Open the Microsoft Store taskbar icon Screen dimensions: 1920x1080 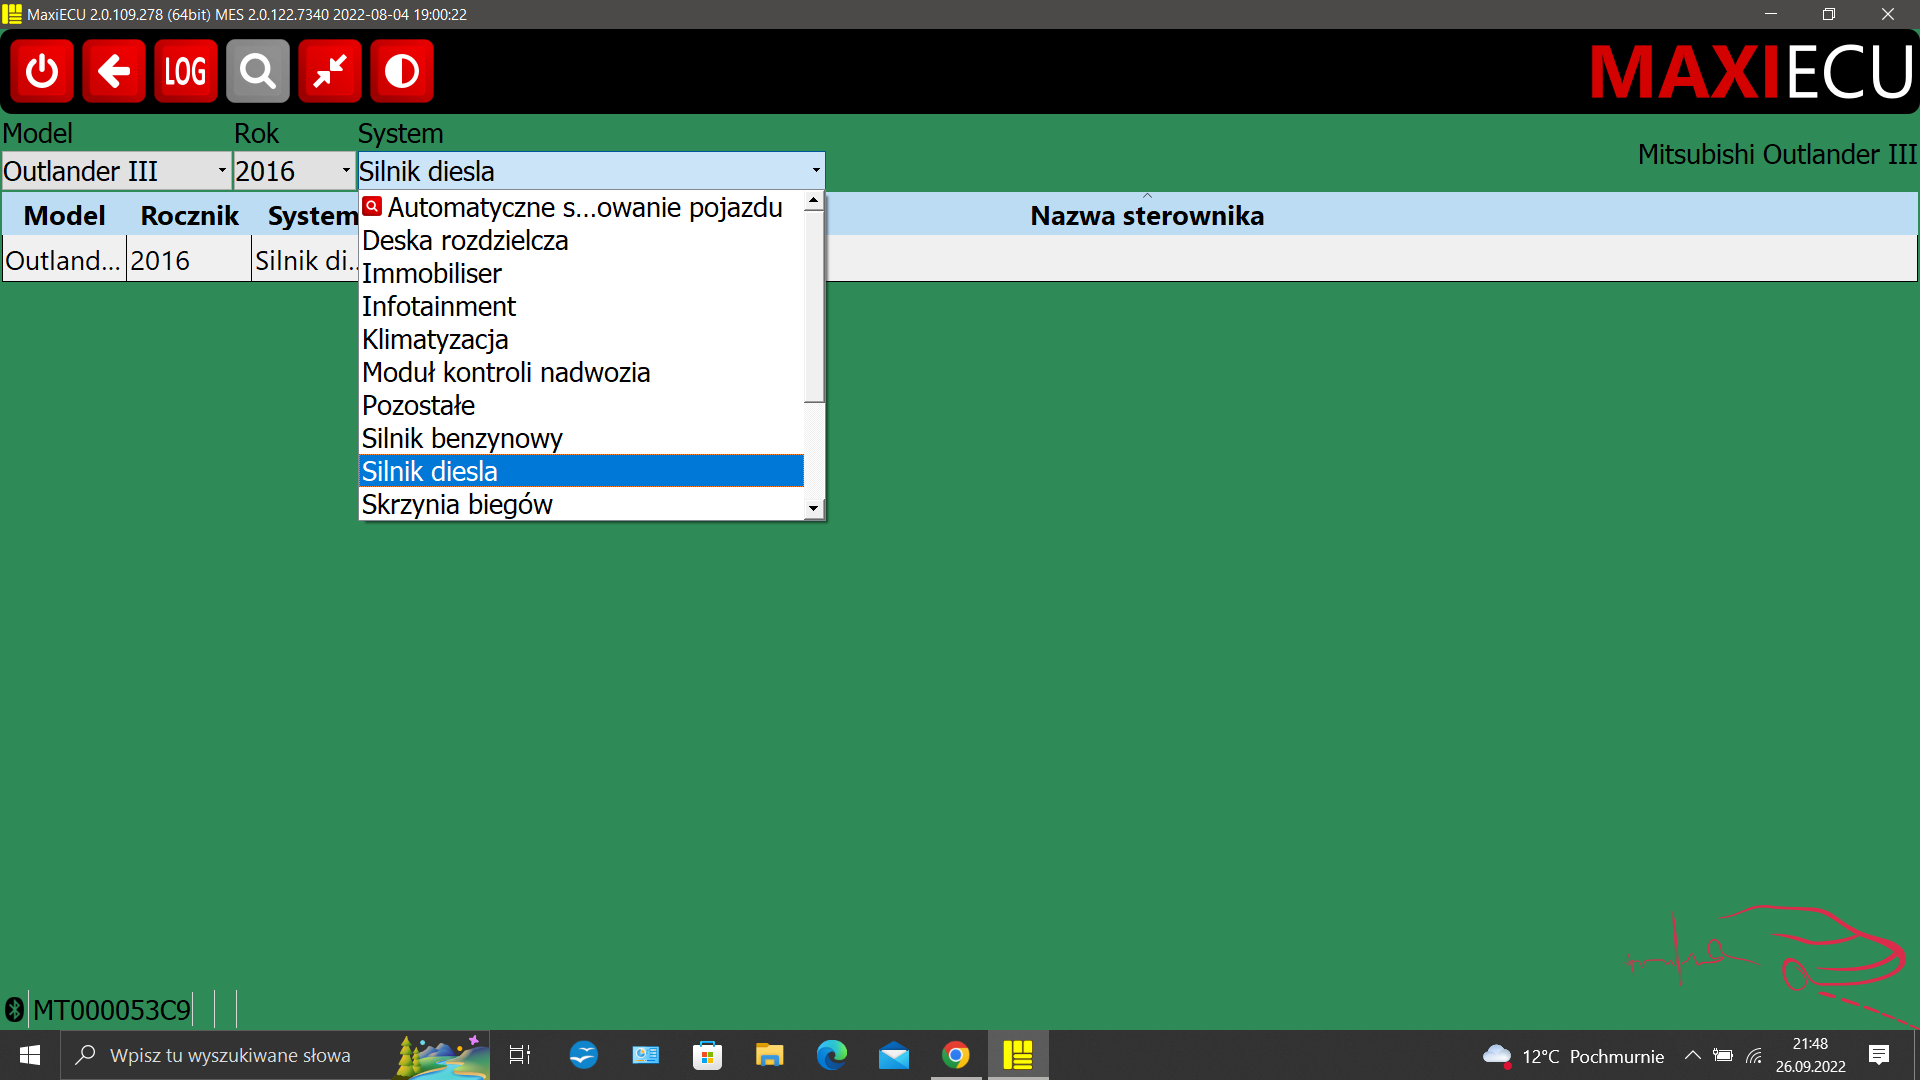(x=707, y=1055)
